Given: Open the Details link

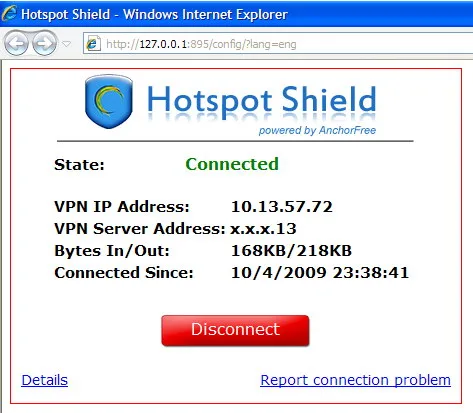Looking at the screenshot, I should 45,380.
